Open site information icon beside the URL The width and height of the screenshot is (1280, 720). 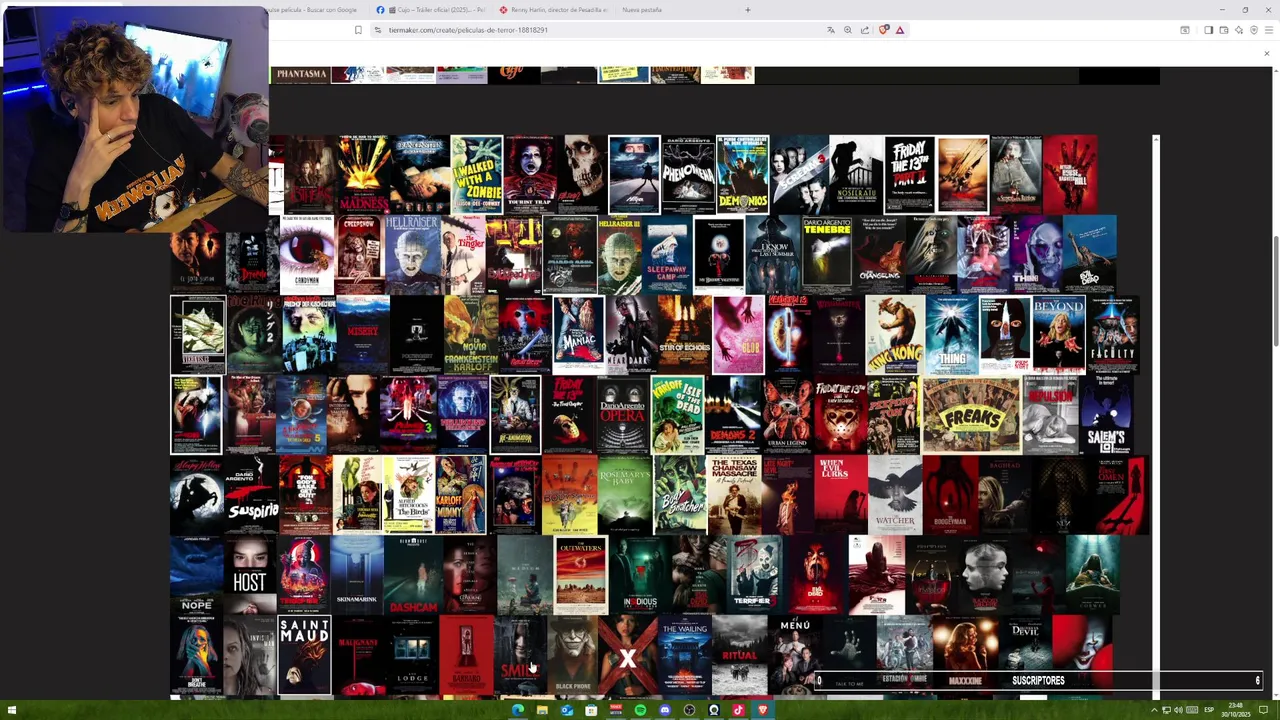click(378, 30)
